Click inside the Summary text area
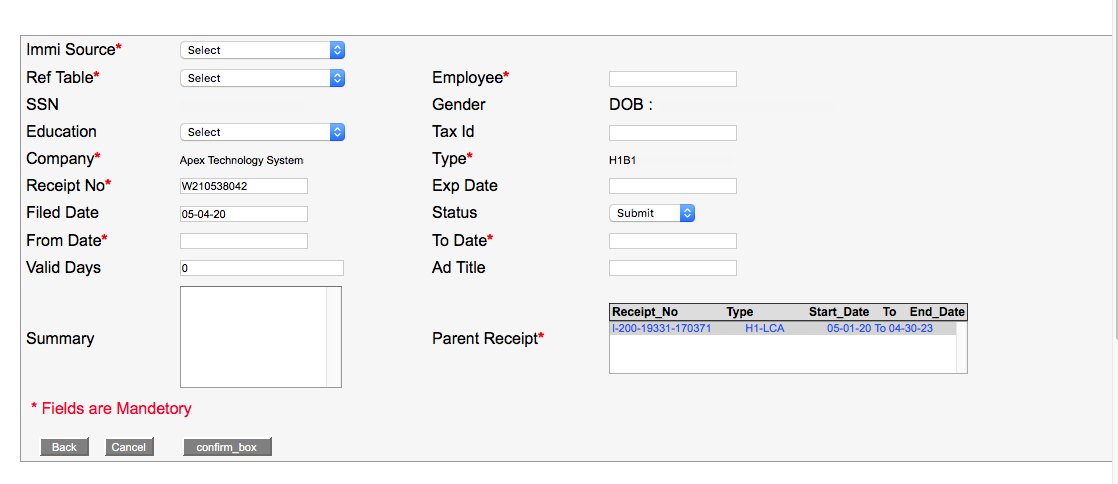 point(253,337)
